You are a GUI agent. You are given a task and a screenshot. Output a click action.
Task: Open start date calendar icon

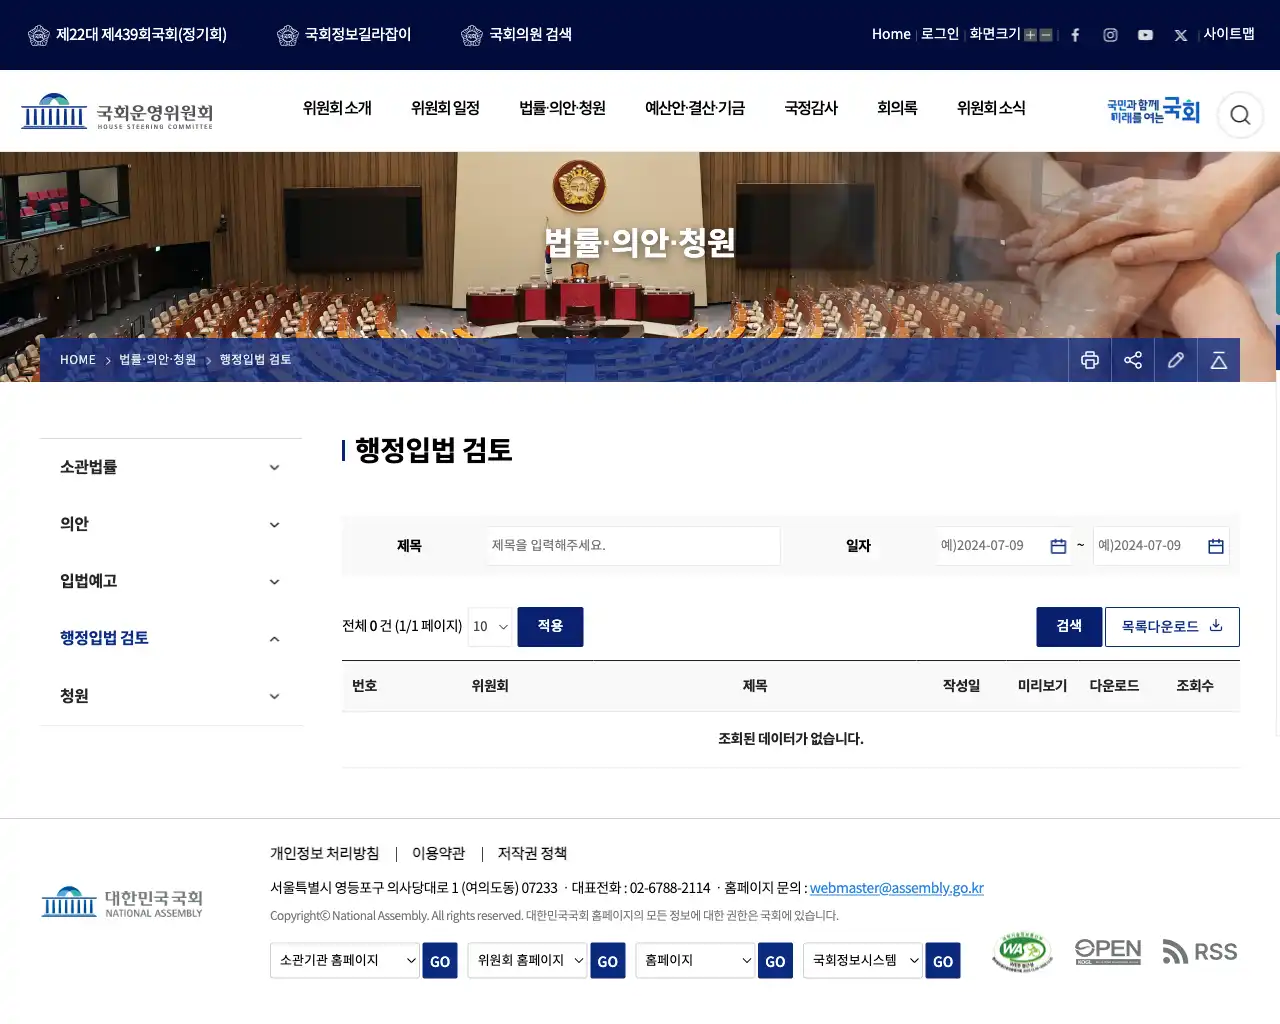(1058, 546)
